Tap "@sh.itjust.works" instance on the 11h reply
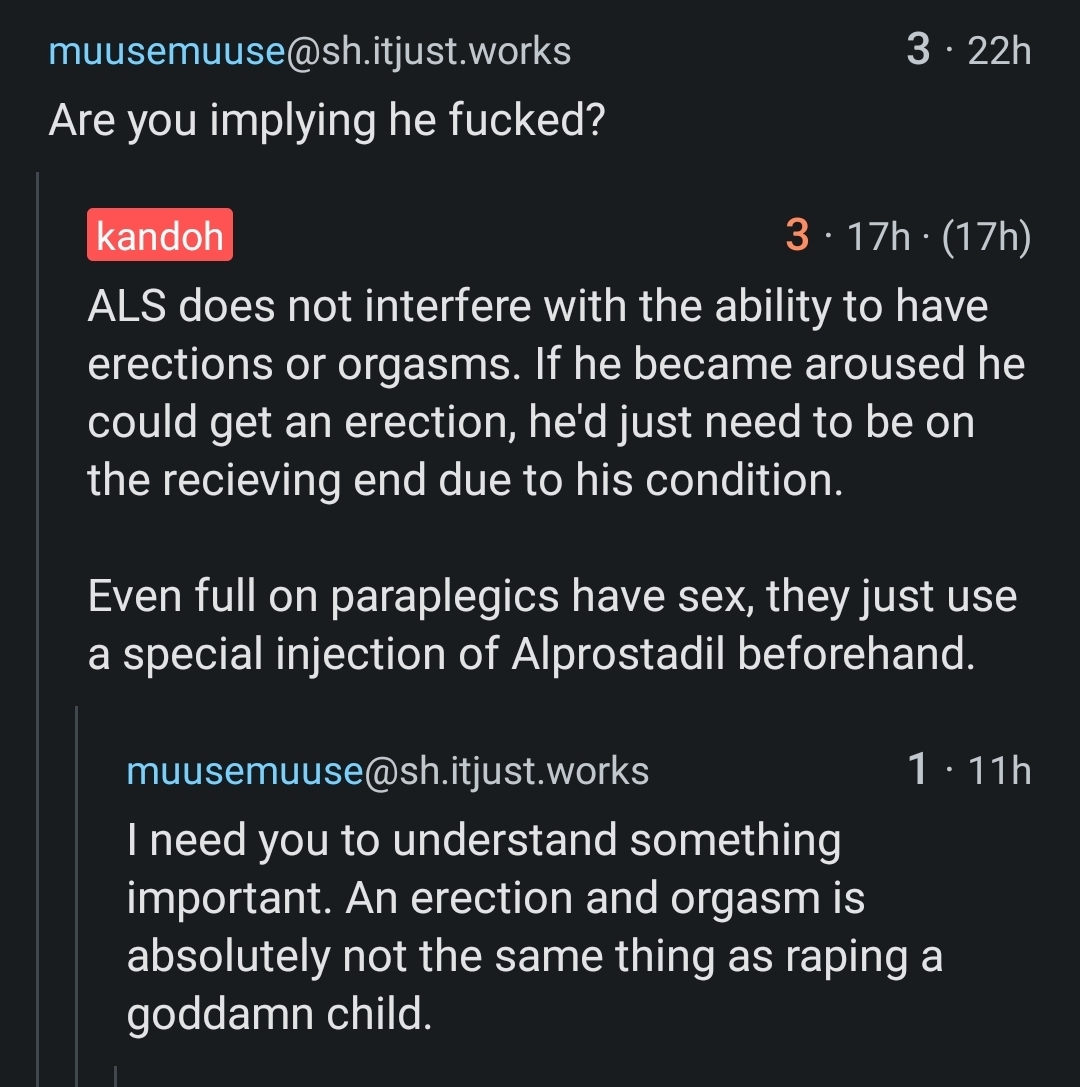This screenshot has width=1080, height=1087. (x=507, y=771)
